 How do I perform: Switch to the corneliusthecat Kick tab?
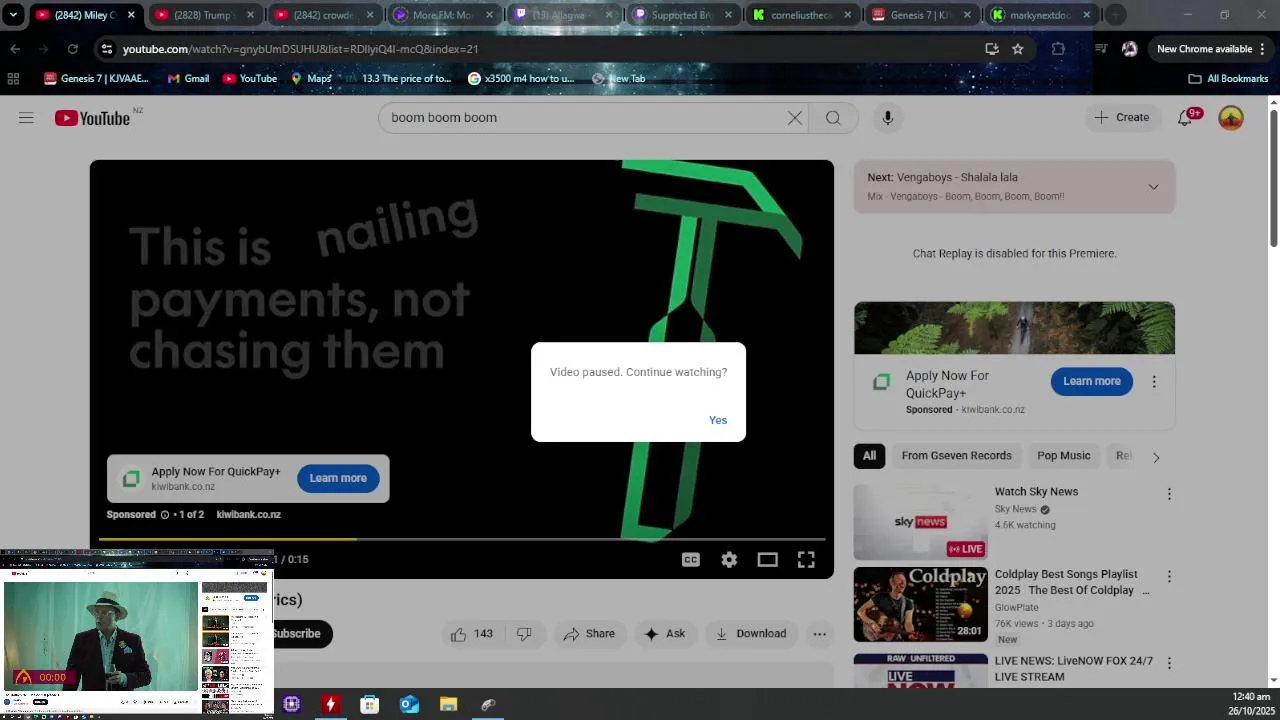[804, 15]
